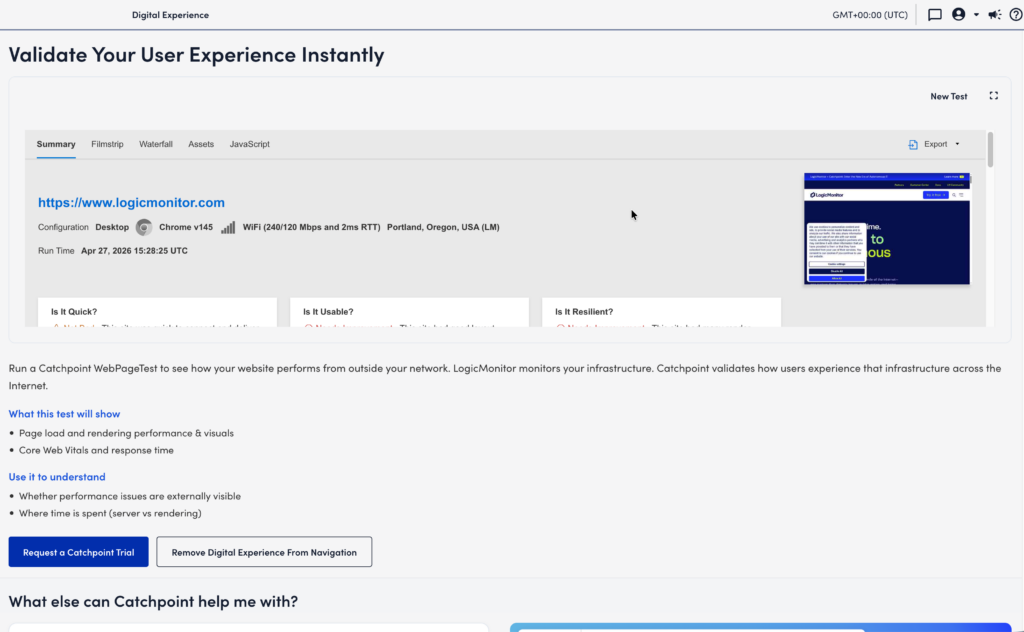The width and height of the screenshot is (1024, 632).
Task: Click the Is It Usable? card
Action: (x=409, y=312)
